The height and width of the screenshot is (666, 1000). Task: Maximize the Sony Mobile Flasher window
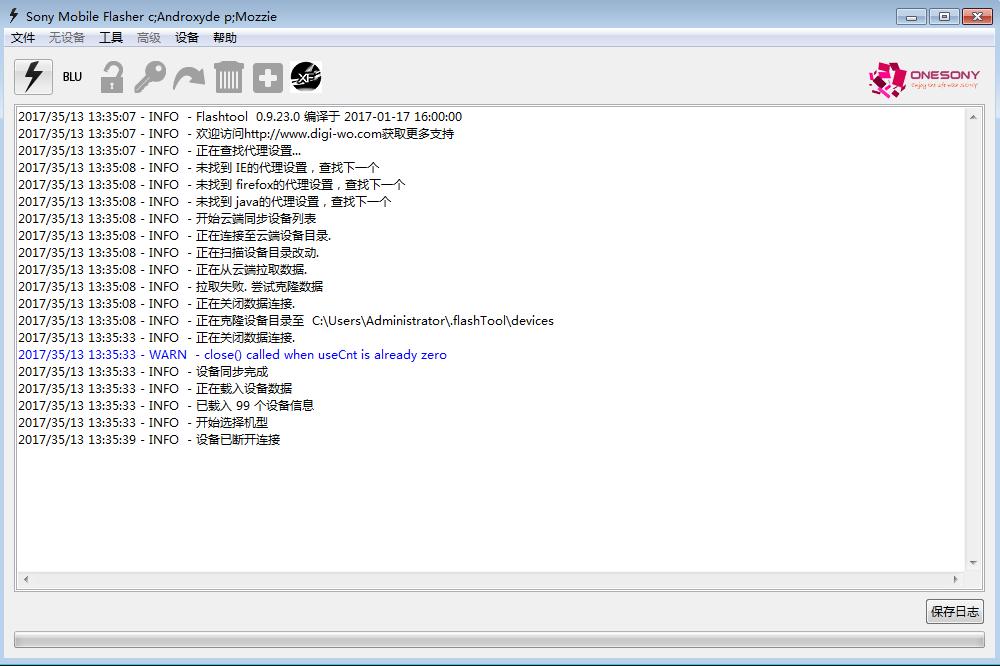[x=945, y=17]
